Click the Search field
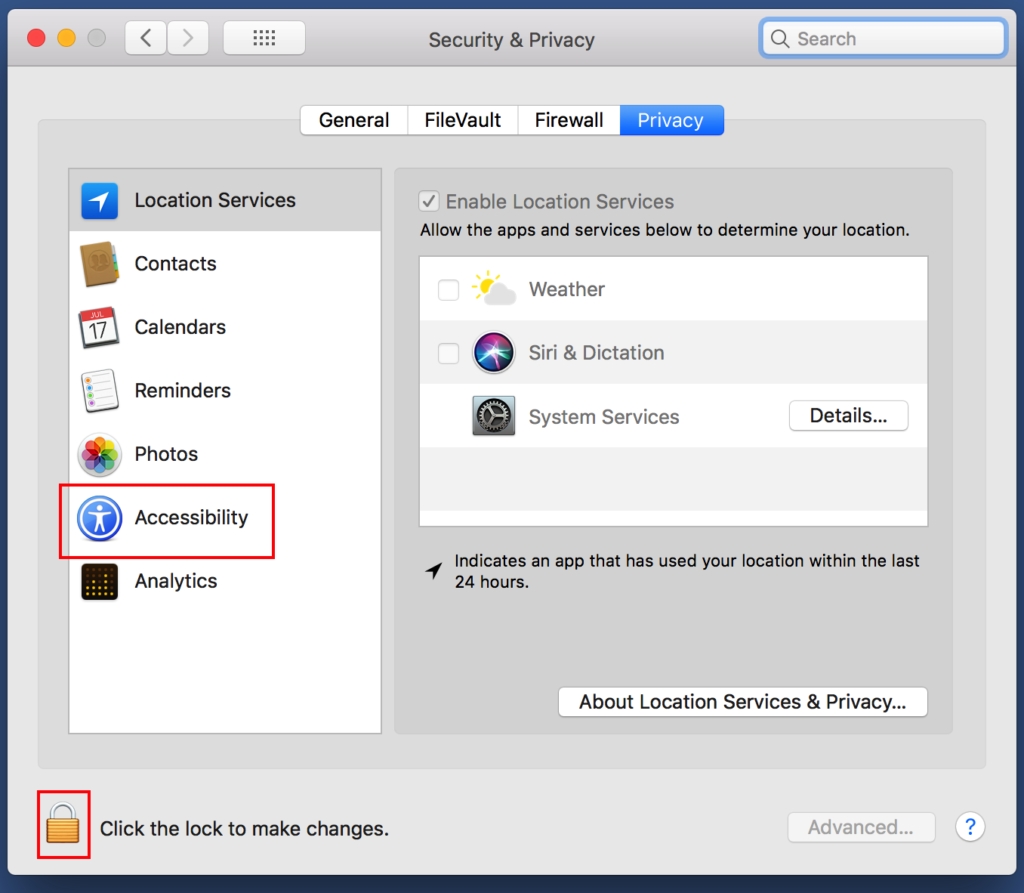This screenshot has width=1024, height=893. tap(882, 39)
